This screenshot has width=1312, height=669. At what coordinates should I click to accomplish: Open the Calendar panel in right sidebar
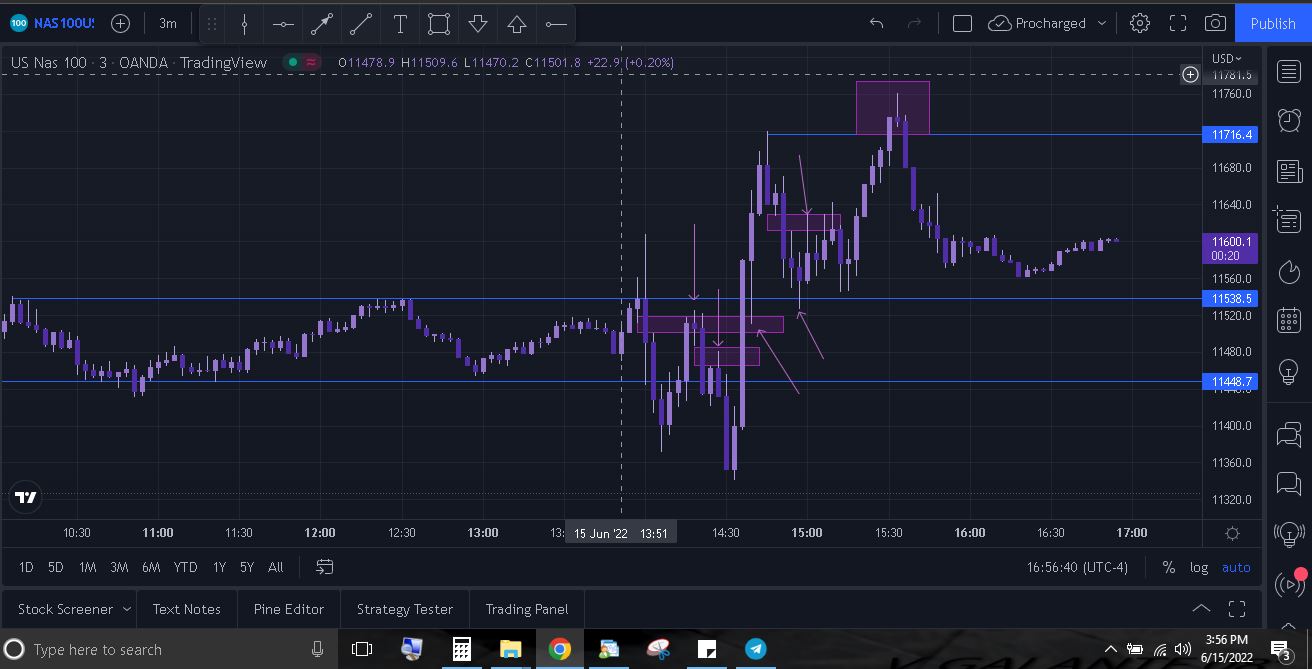point(1289,321)
